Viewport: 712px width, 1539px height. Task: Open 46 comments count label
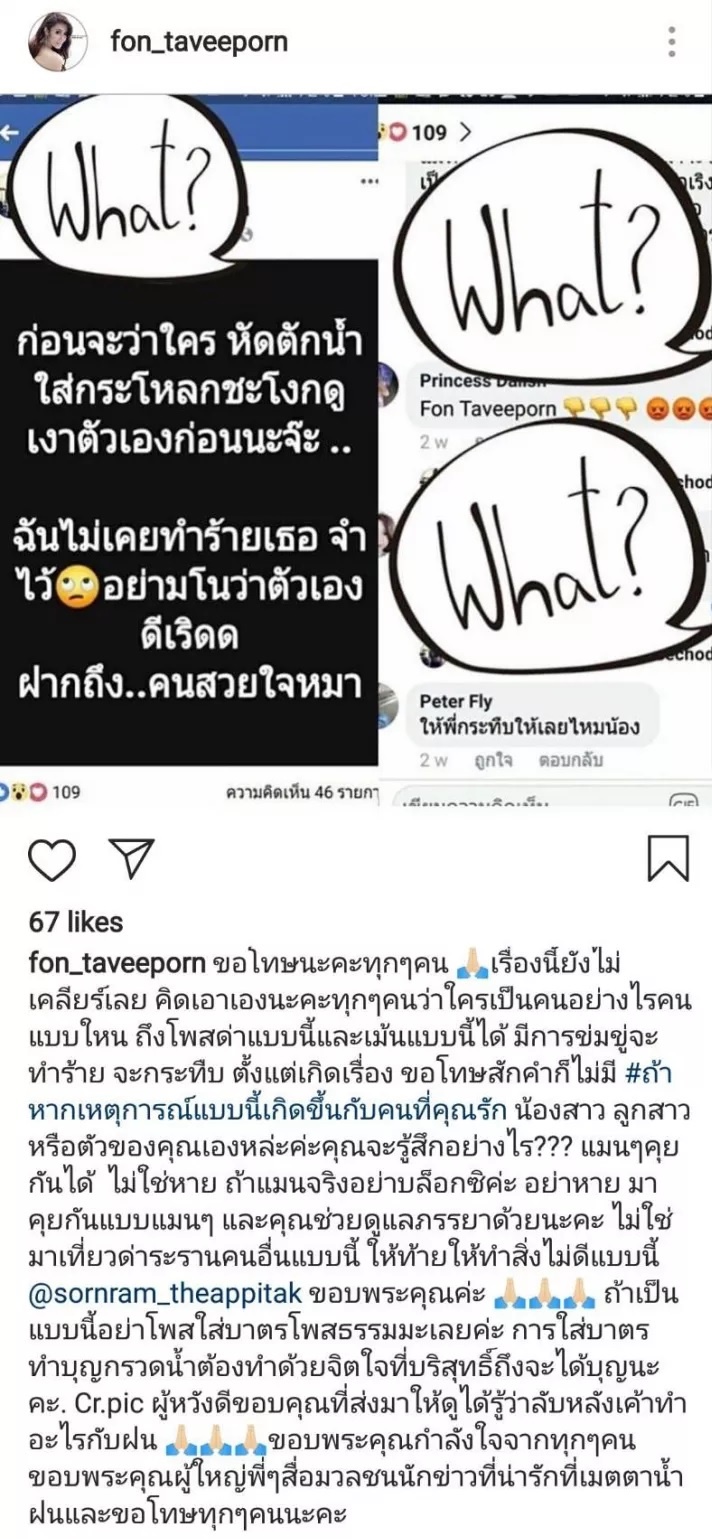[x=303, y=792]
